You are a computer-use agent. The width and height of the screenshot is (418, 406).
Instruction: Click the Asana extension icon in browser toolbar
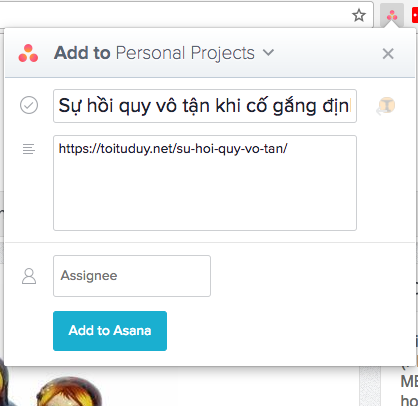pyautogui.click(x=392, y=15)
